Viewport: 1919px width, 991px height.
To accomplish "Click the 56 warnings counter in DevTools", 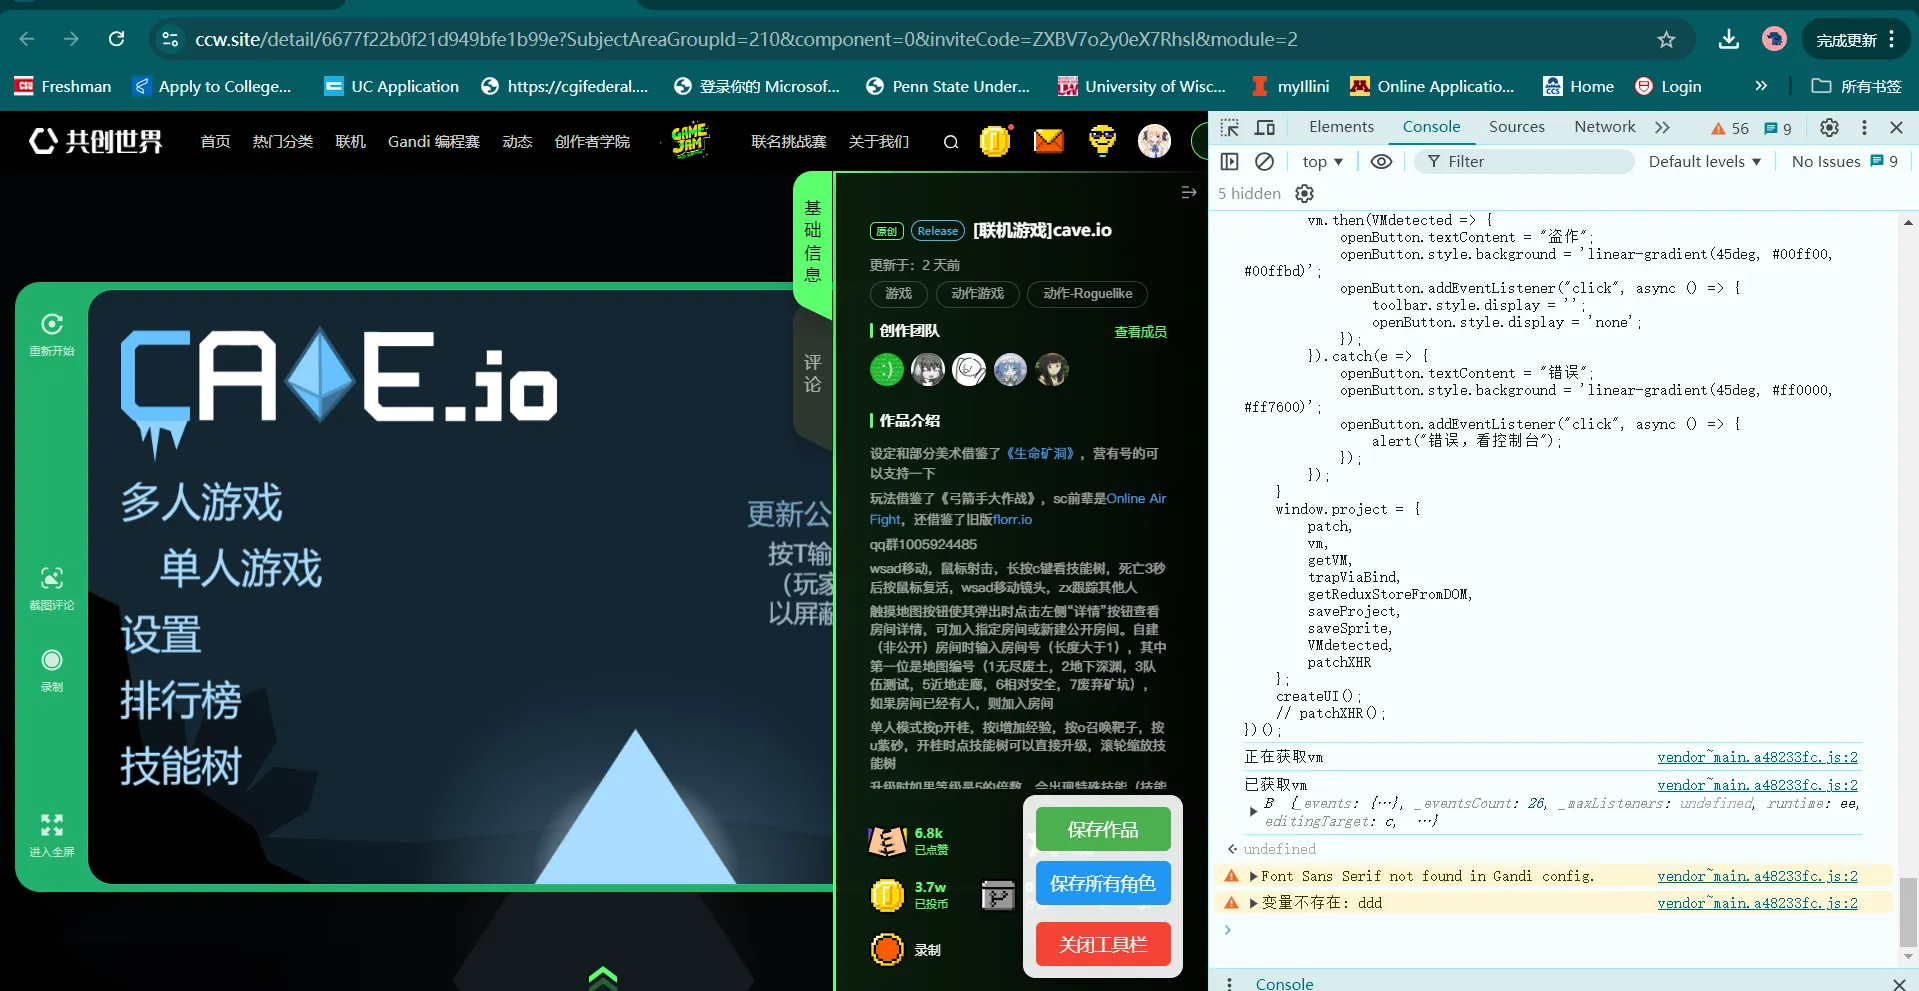I will coord(1730,128).
